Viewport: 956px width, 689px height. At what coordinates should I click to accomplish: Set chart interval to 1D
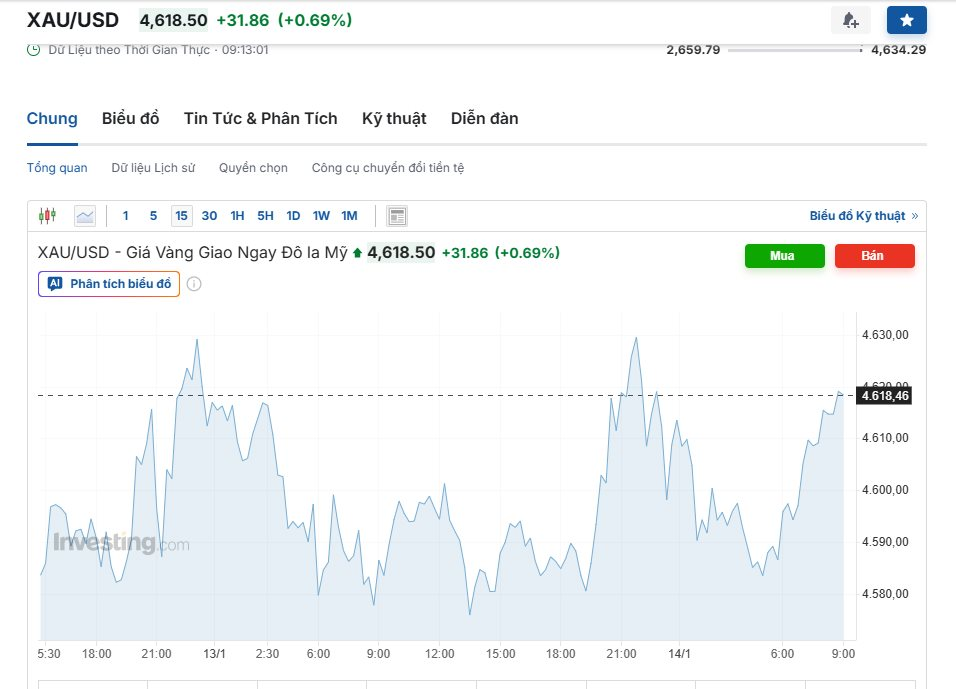293,215
